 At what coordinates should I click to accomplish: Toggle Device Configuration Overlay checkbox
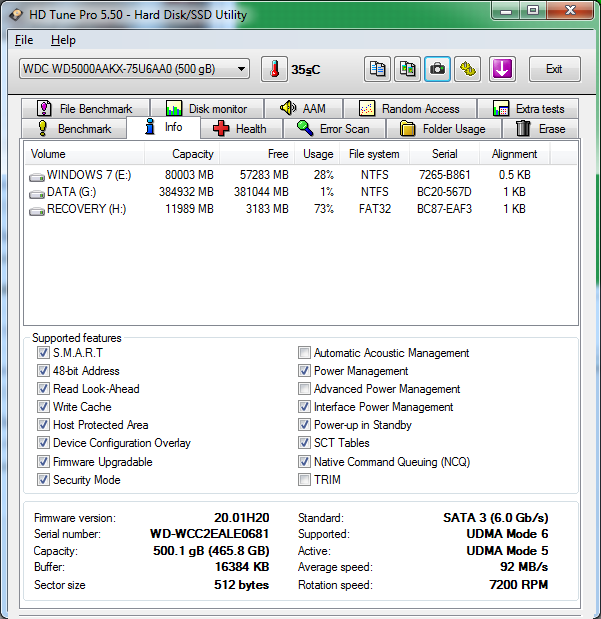(43, 443)
